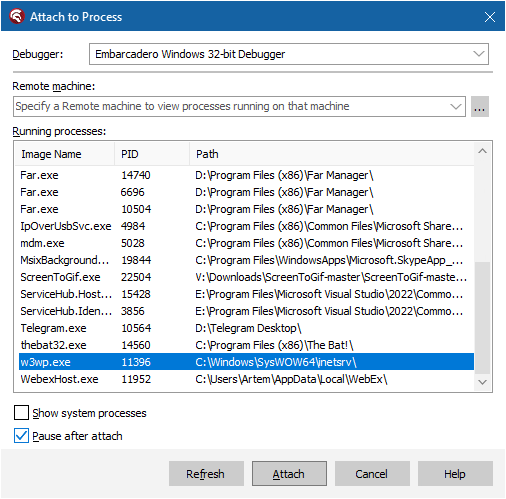Select the thebat32.exe process row

[x=246, y=345]
